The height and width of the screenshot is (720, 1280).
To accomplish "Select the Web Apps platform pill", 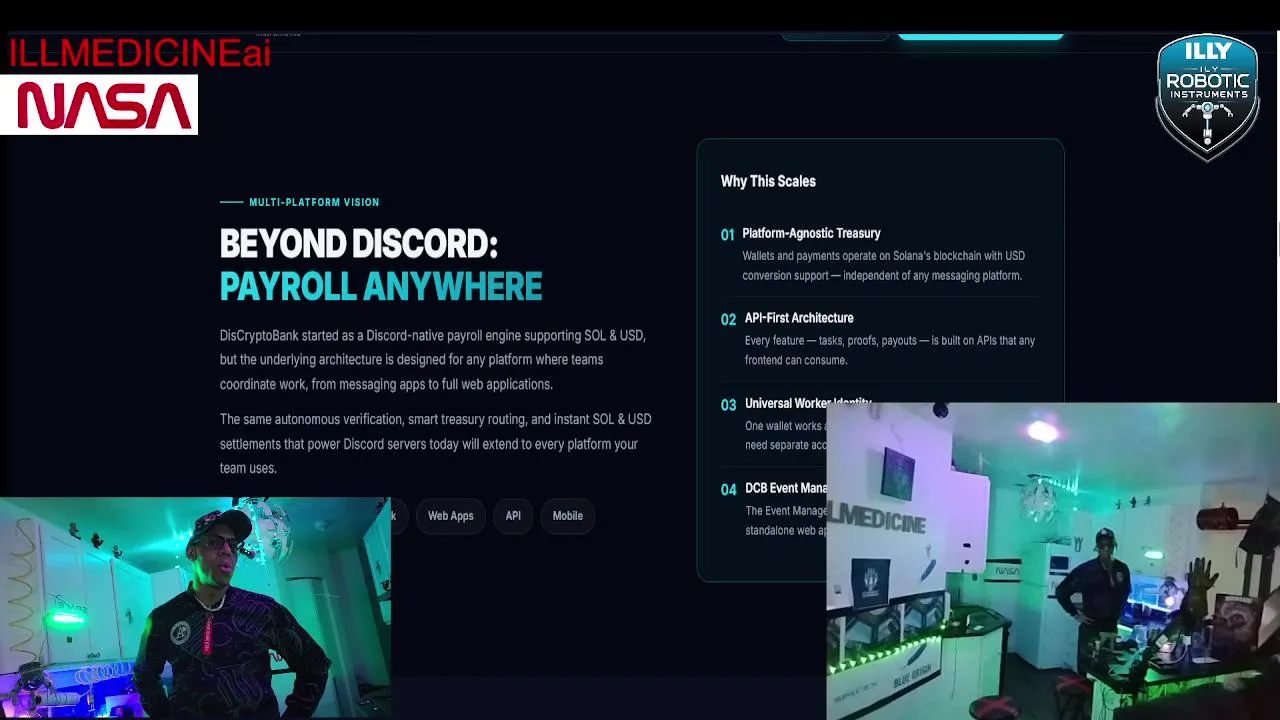I will click(x=450, y=516).
